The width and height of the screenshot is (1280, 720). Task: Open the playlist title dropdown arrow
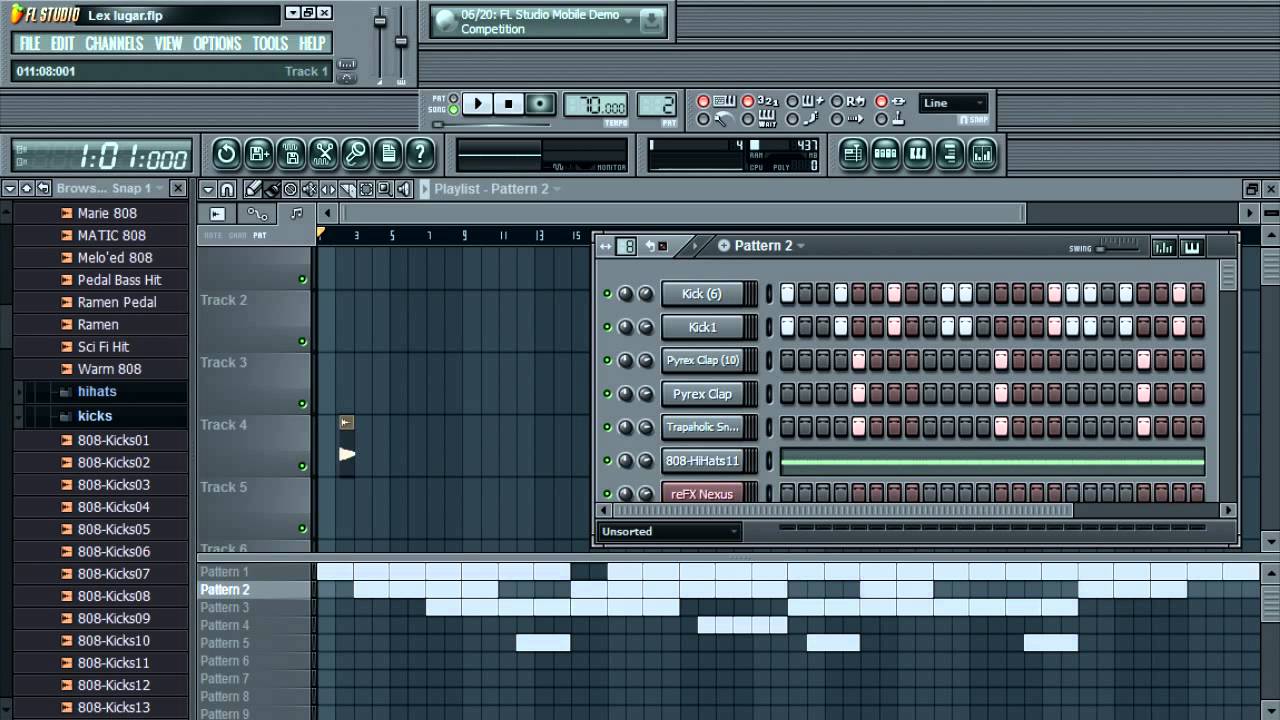click(x=557, y=189)
